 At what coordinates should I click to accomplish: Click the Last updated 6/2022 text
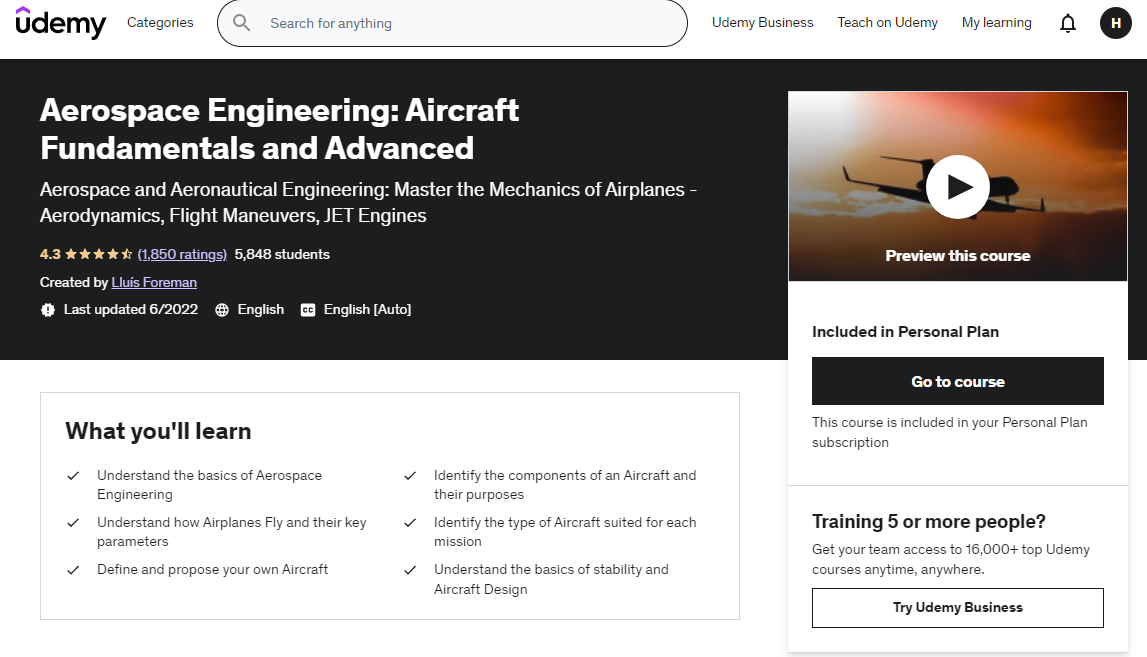click(131, 309)
